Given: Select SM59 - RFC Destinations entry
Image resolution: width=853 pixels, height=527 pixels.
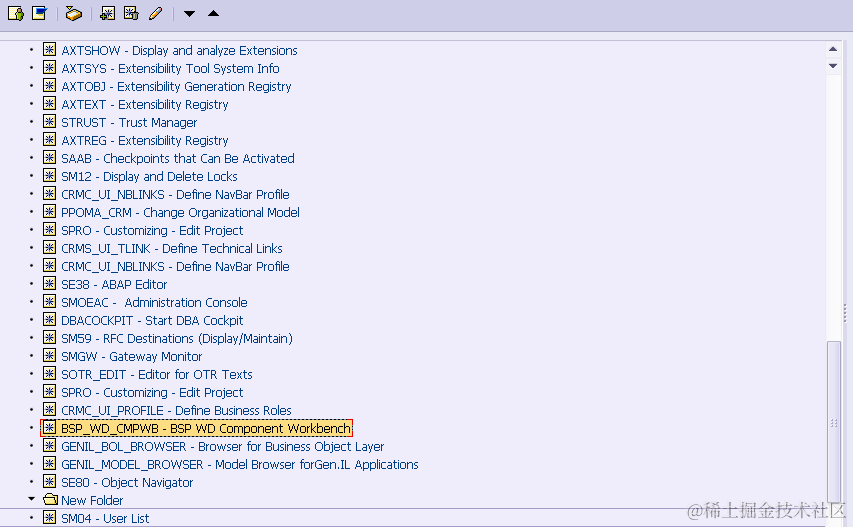Looking at the screenshot, I should click(x=177, y=338).
